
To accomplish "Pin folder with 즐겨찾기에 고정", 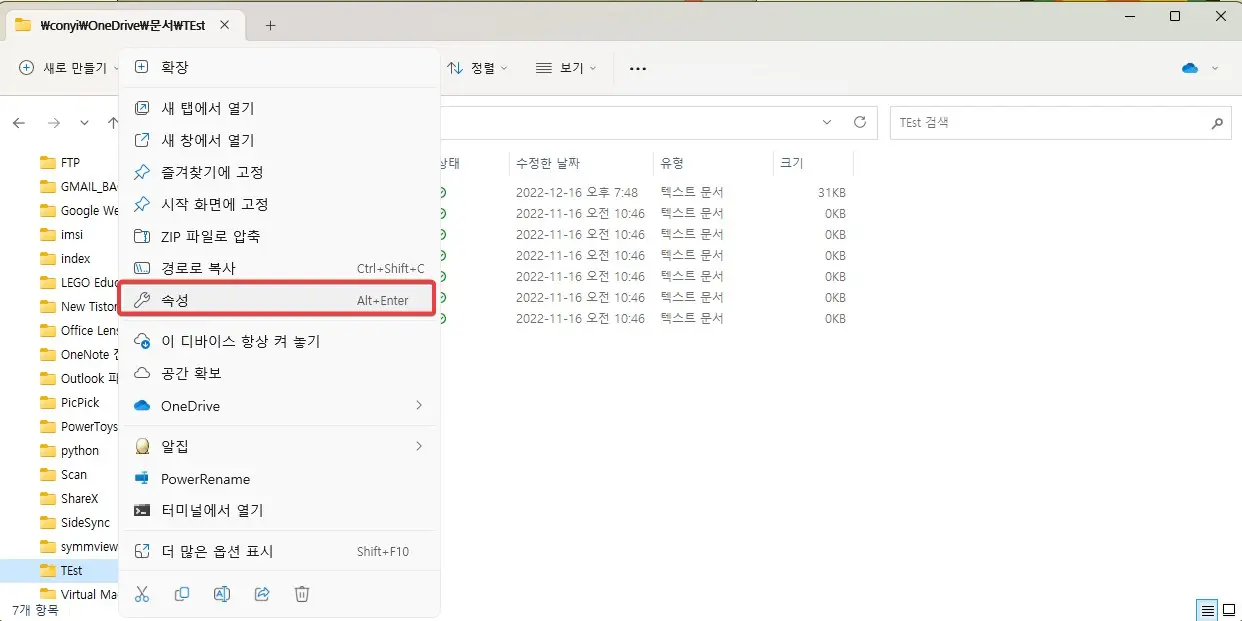I will 279,172.
